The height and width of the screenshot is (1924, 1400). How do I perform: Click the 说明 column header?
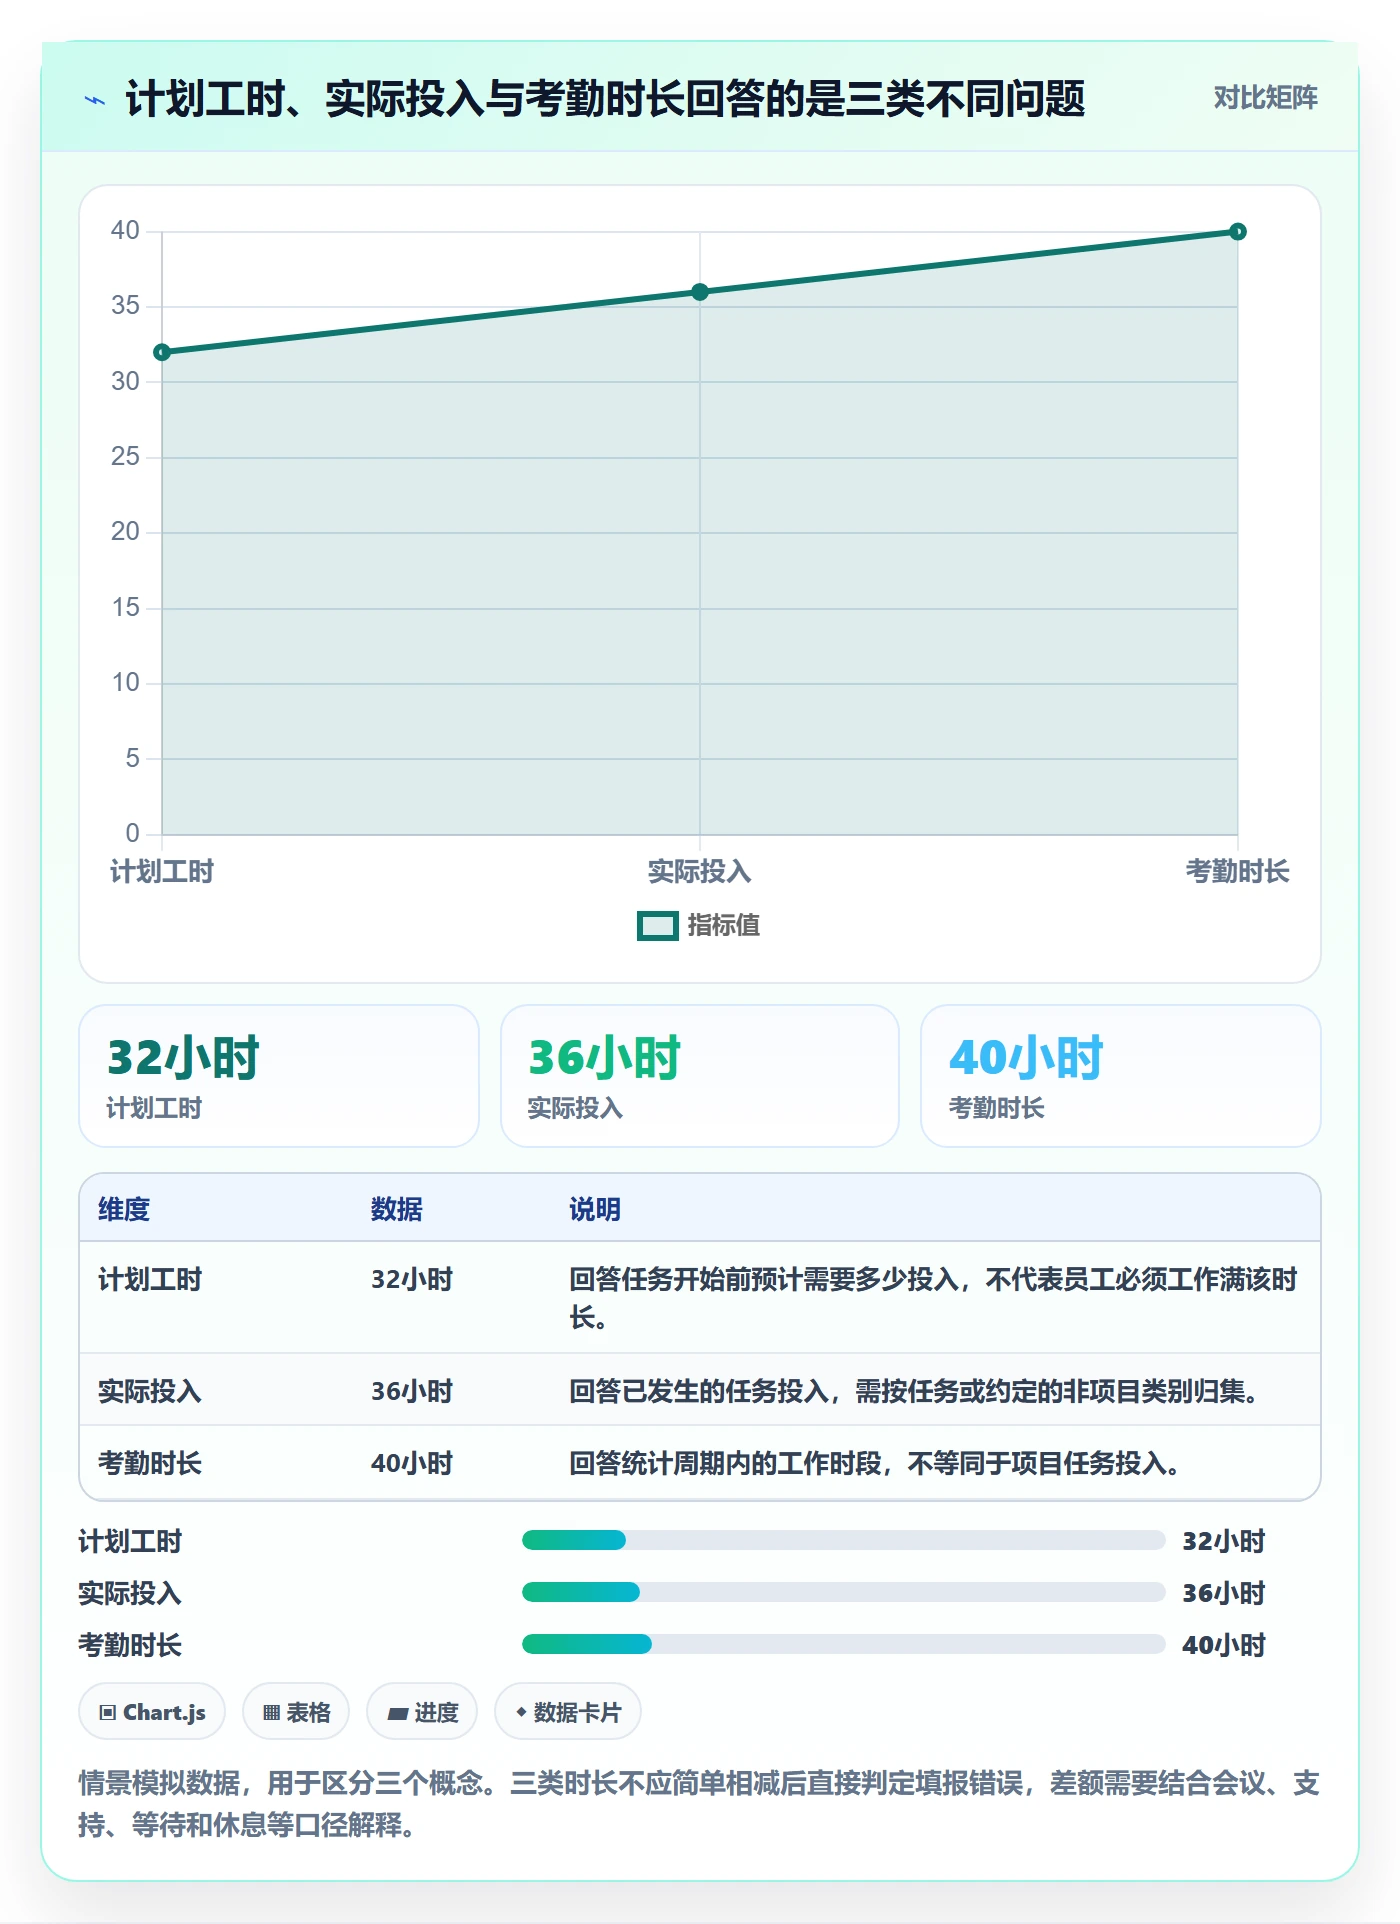(x=595, y=1209)
